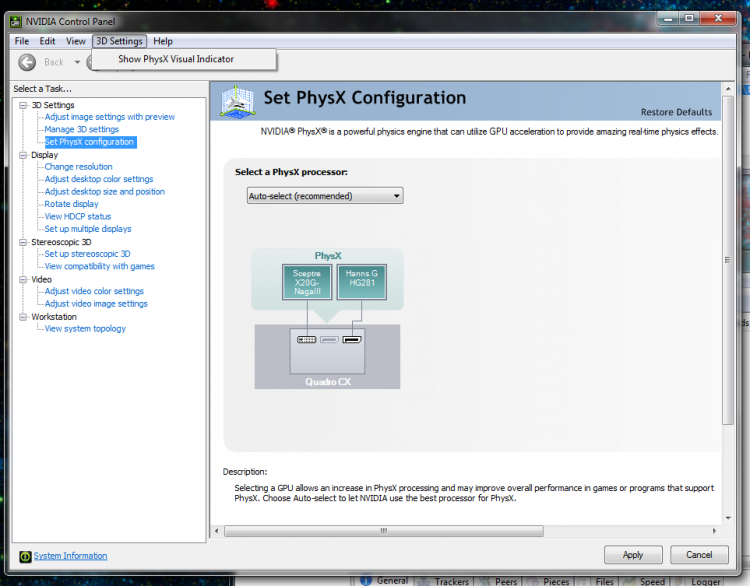The height and width of the screenshot is (586, 750).
Task: Open the System Information link
Action: pos(70,556)
